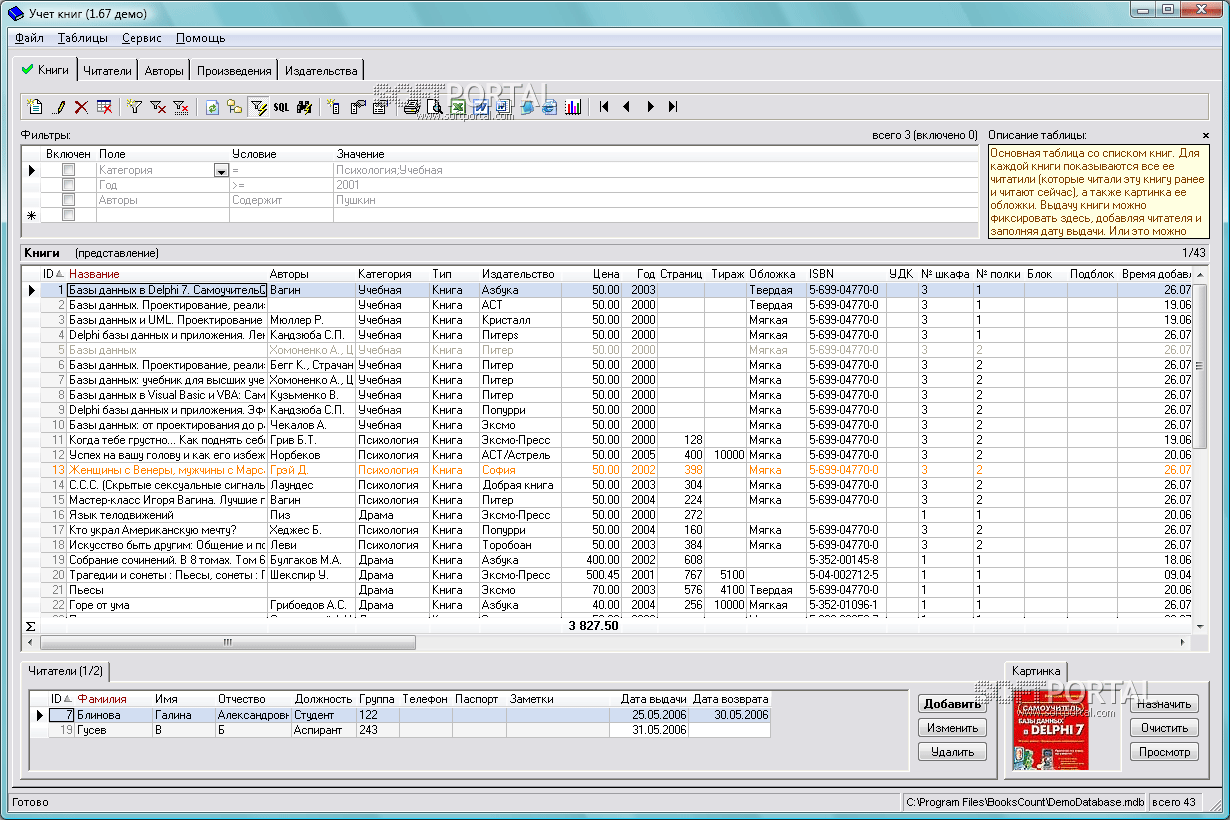Click the Просмотр button
1230x820 pixels.
(x=1164, y=752)
